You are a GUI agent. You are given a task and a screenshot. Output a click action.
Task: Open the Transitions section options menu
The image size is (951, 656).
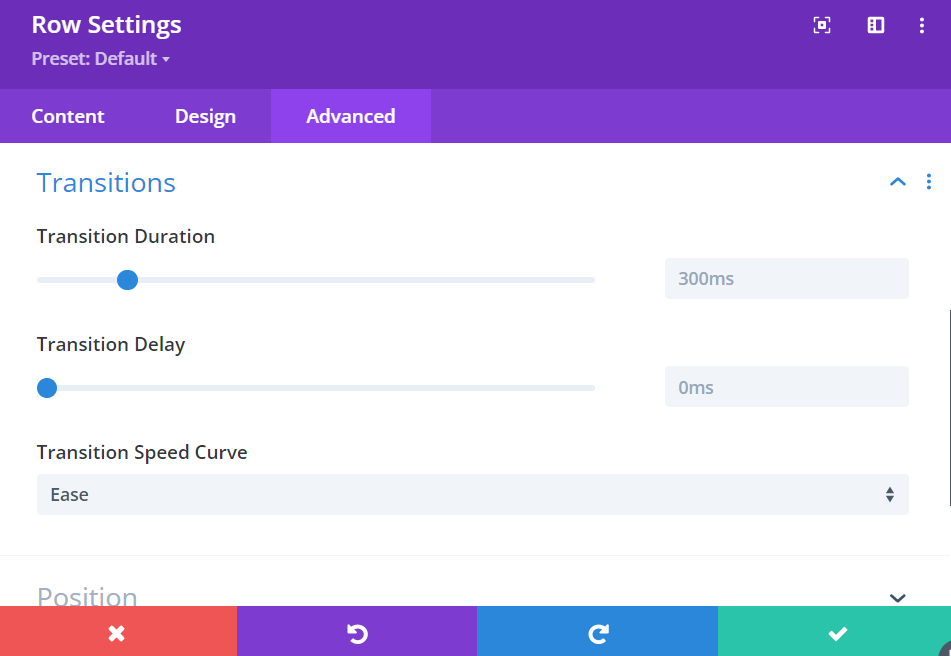[929, 182]
